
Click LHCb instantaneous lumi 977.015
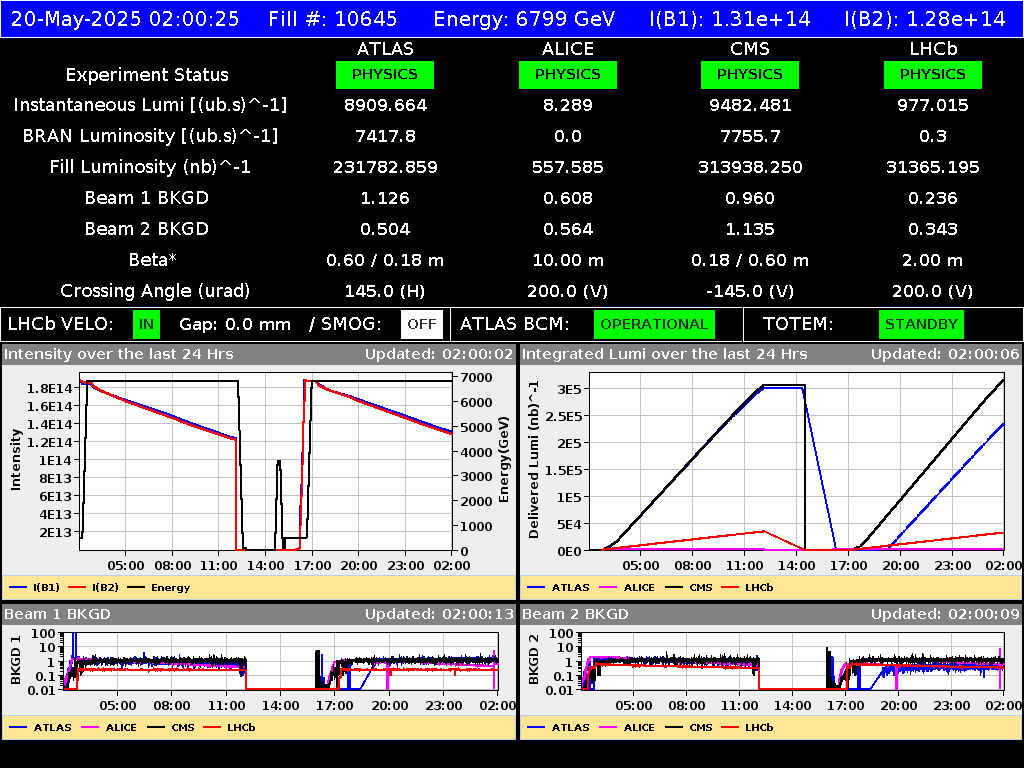[x=933, y=105]
